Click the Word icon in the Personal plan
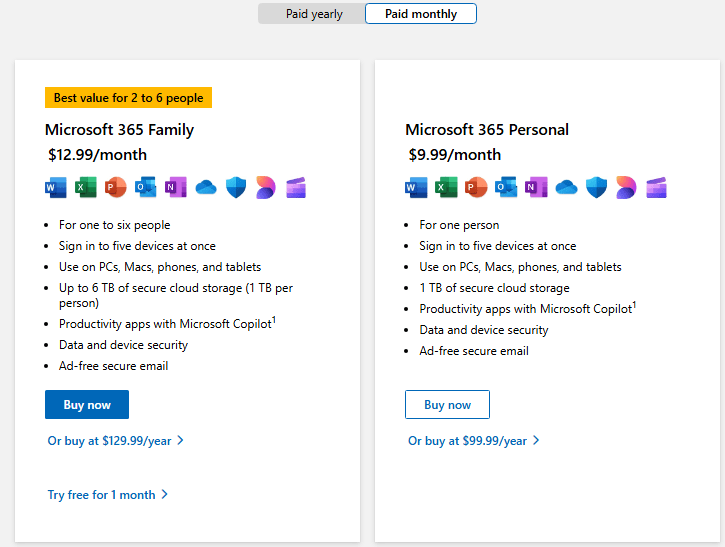Image resolution: width=725 pixels, height=547 pixels. 416,188
